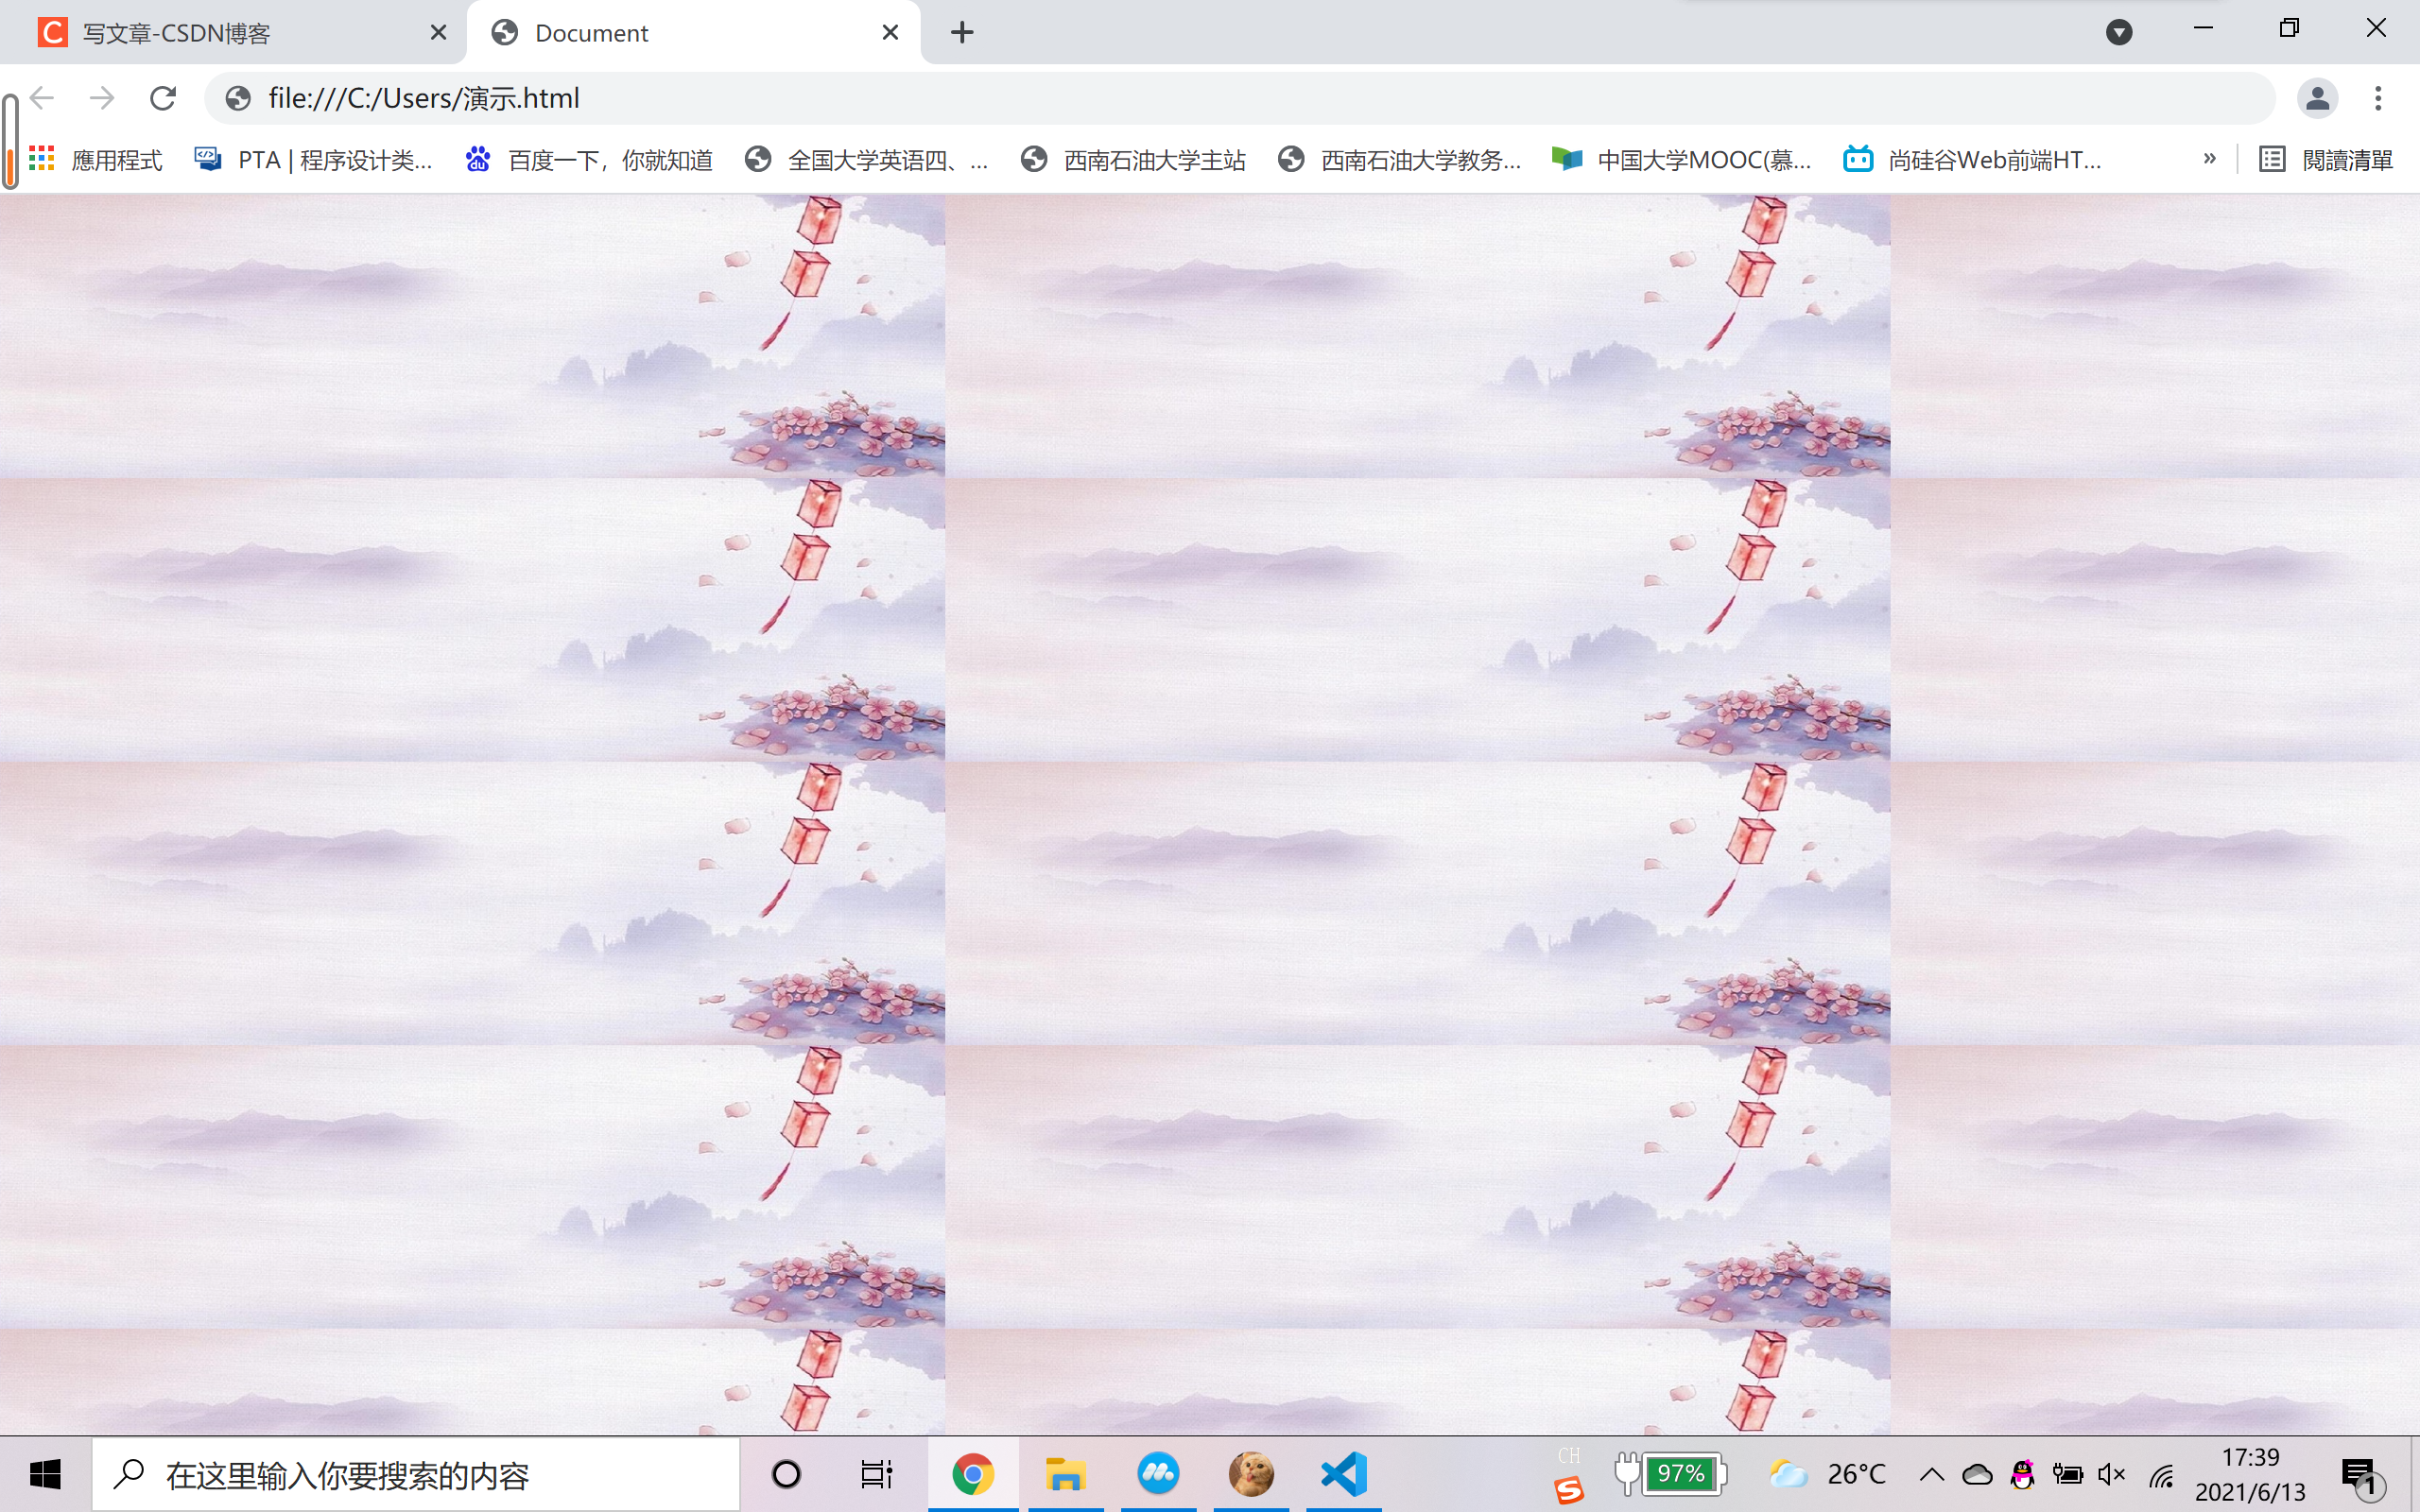
Task: Open Task View on the taskbar
Action: point(876,1474)
